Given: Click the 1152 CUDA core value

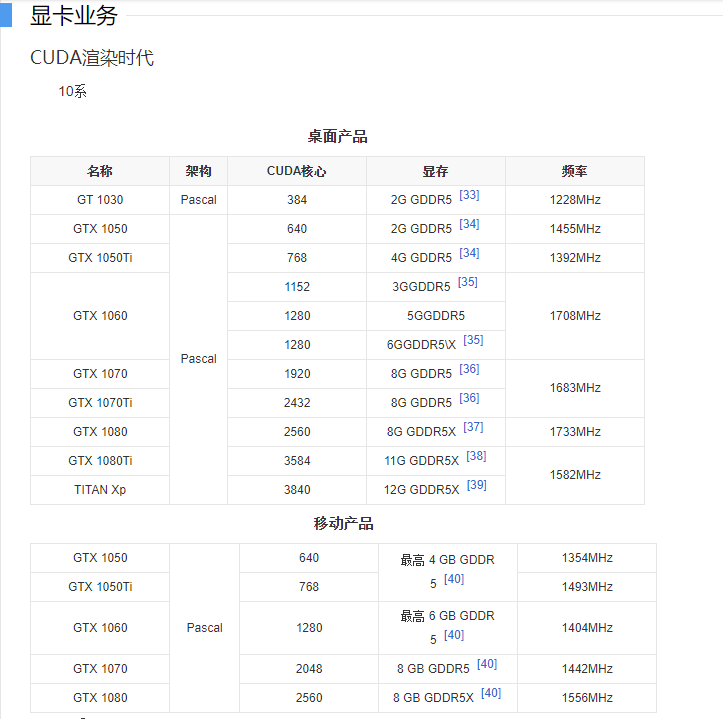Looking at the screenshot, I should (x=297, y=287).
